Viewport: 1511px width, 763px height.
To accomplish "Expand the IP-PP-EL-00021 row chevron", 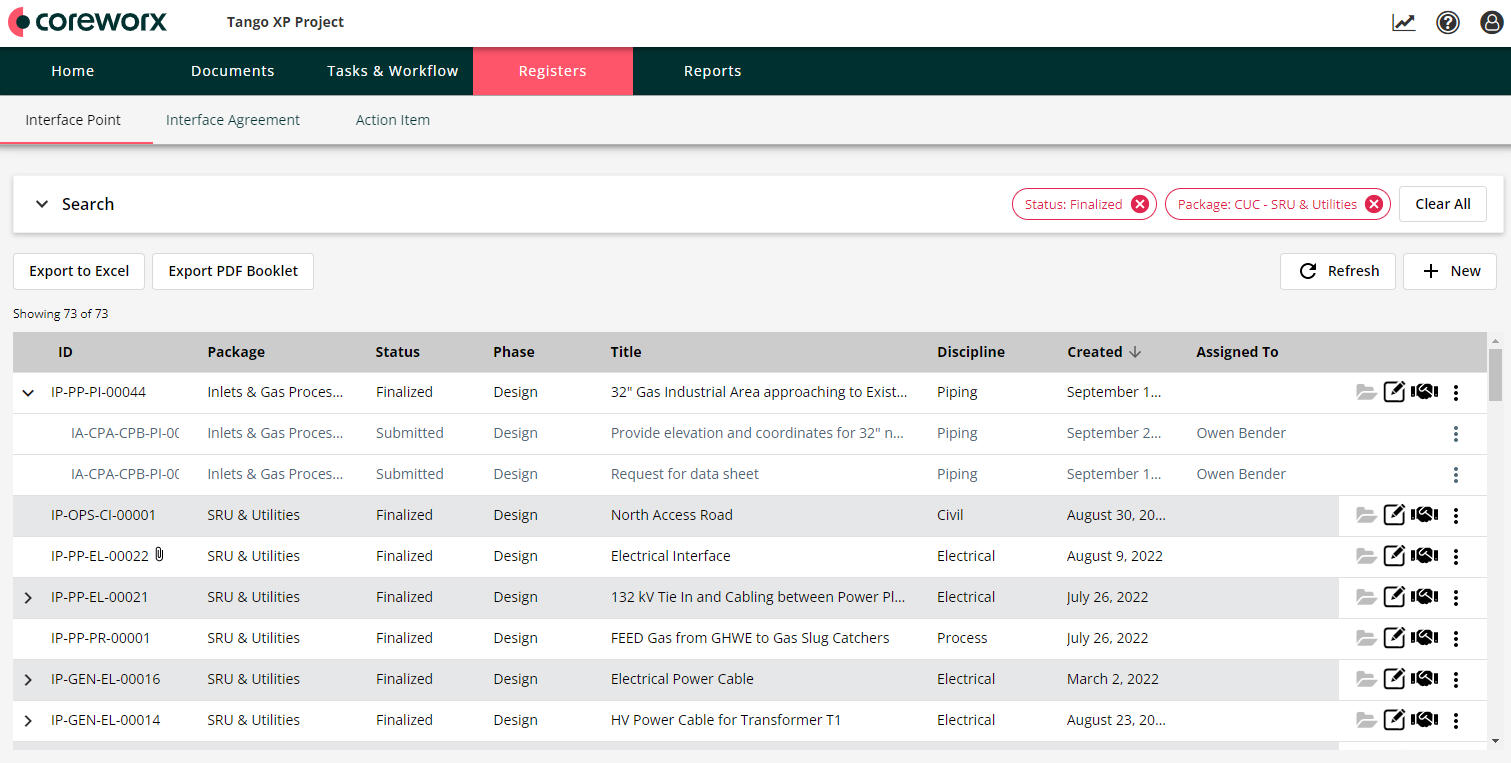I will [27, 596].
